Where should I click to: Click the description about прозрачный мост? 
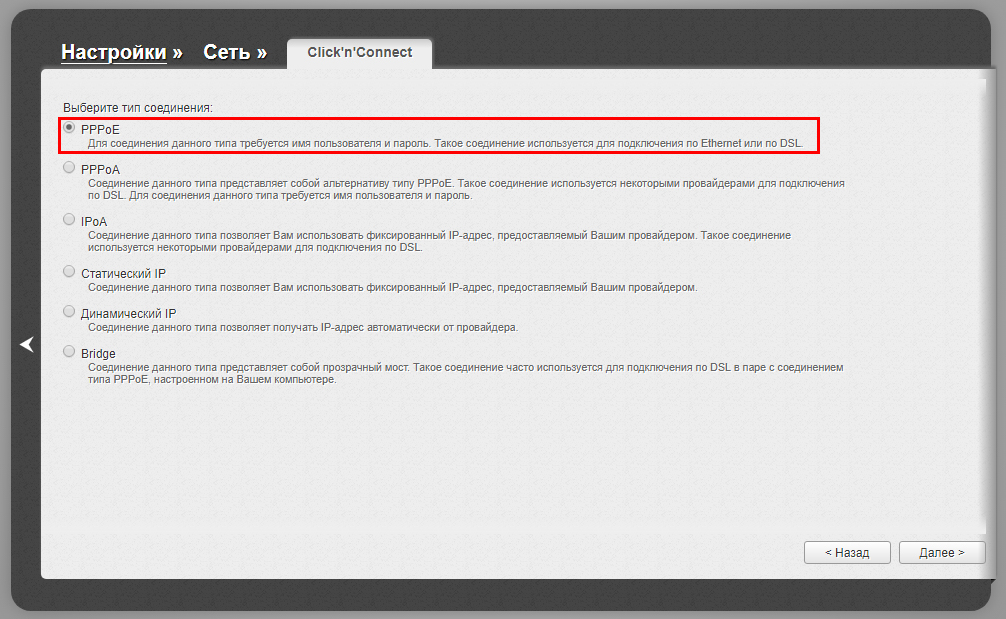tap(466, 373)
